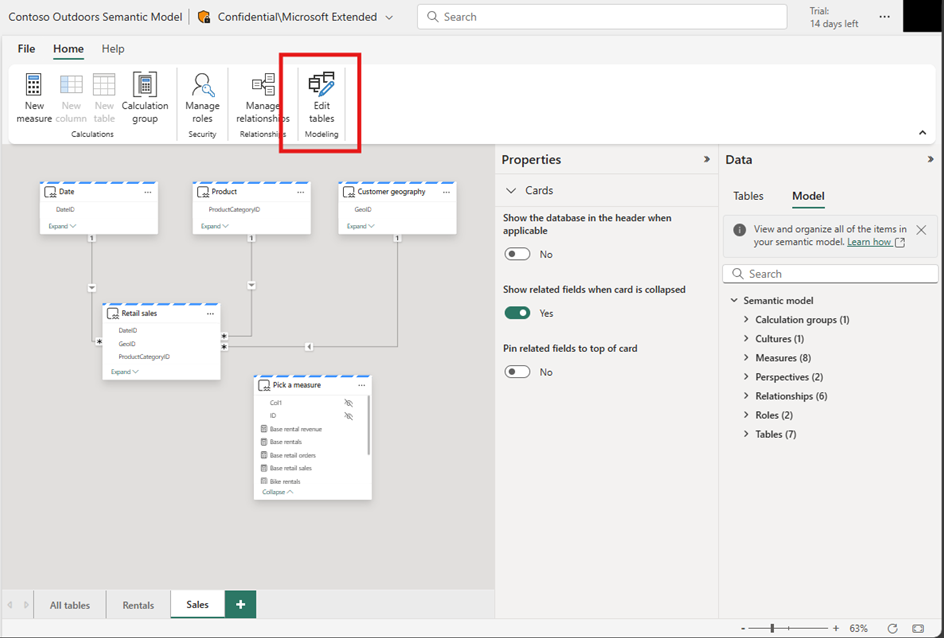This screenshot has width=944, height=638.
Task: Expand Relationships (6) node
Action: pyautogui.click(x=746, y=396)
